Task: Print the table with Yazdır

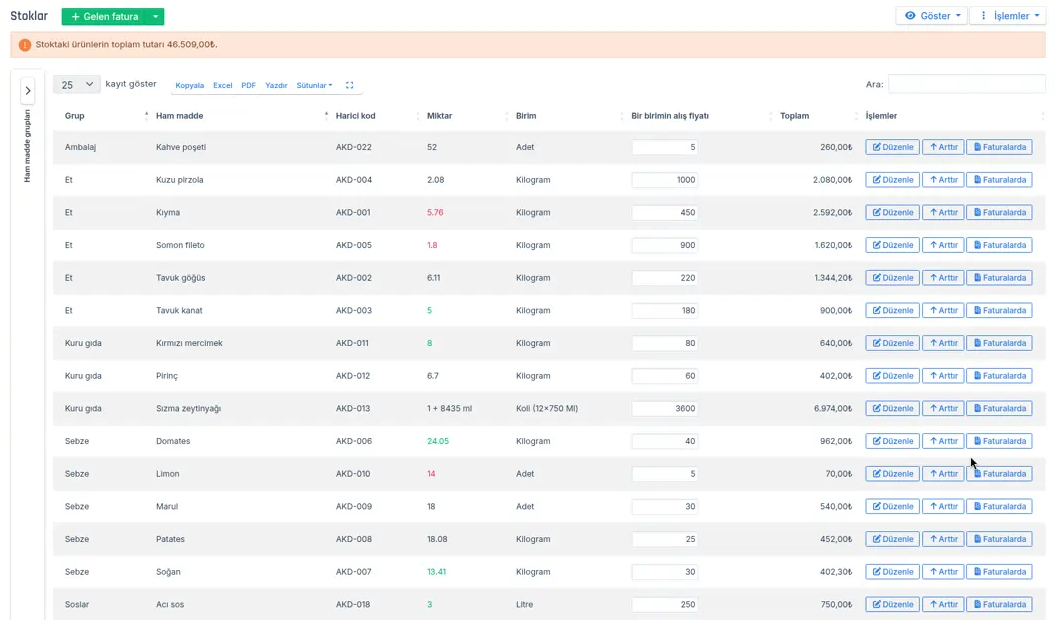Action: (x=276, y=85)
